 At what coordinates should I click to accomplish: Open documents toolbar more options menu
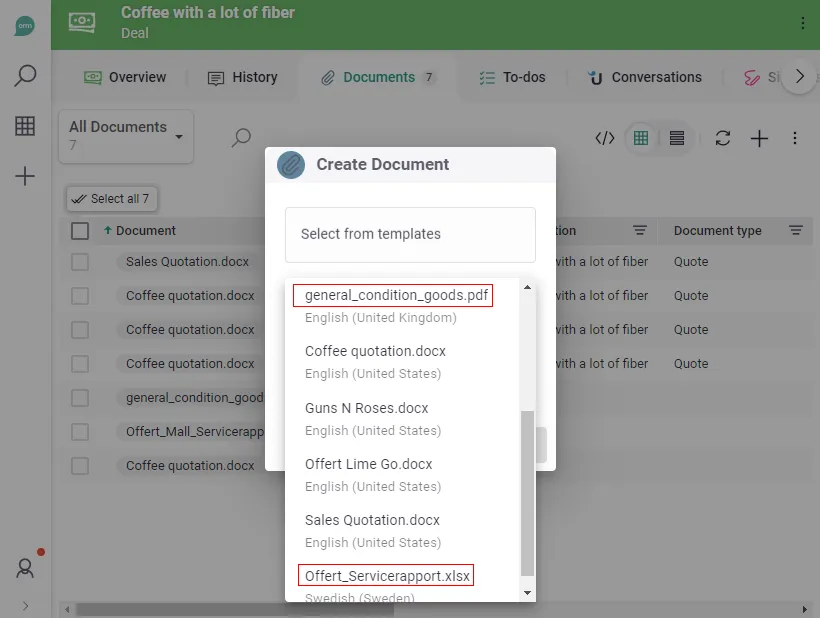click(794, 138)
